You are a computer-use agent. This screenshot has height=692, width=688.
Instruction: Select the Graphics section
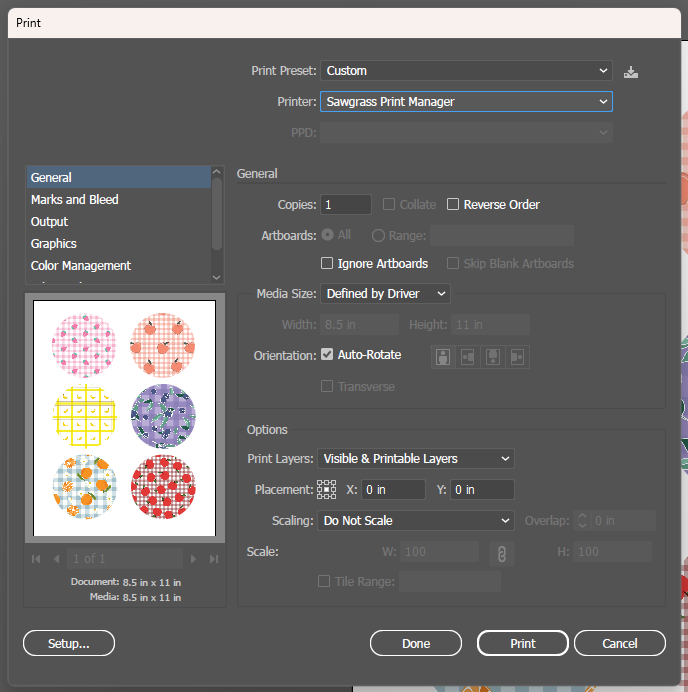pyautogui.click(x=119, y=244)
